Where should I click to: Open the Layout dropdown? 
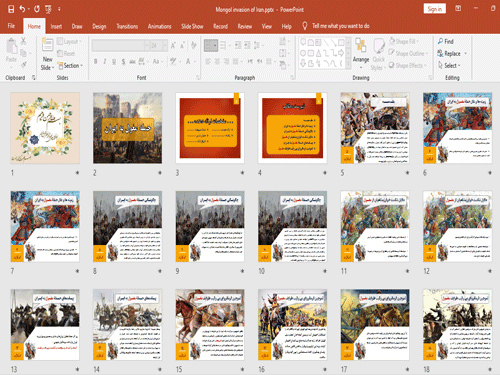click(x=69, y=41)
